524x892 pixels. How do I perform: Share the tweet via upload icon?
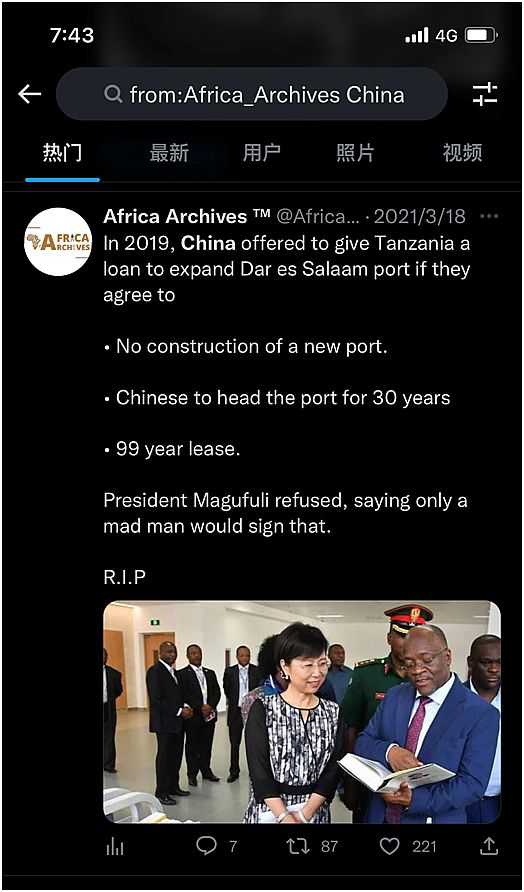click(x=489, y=846)
